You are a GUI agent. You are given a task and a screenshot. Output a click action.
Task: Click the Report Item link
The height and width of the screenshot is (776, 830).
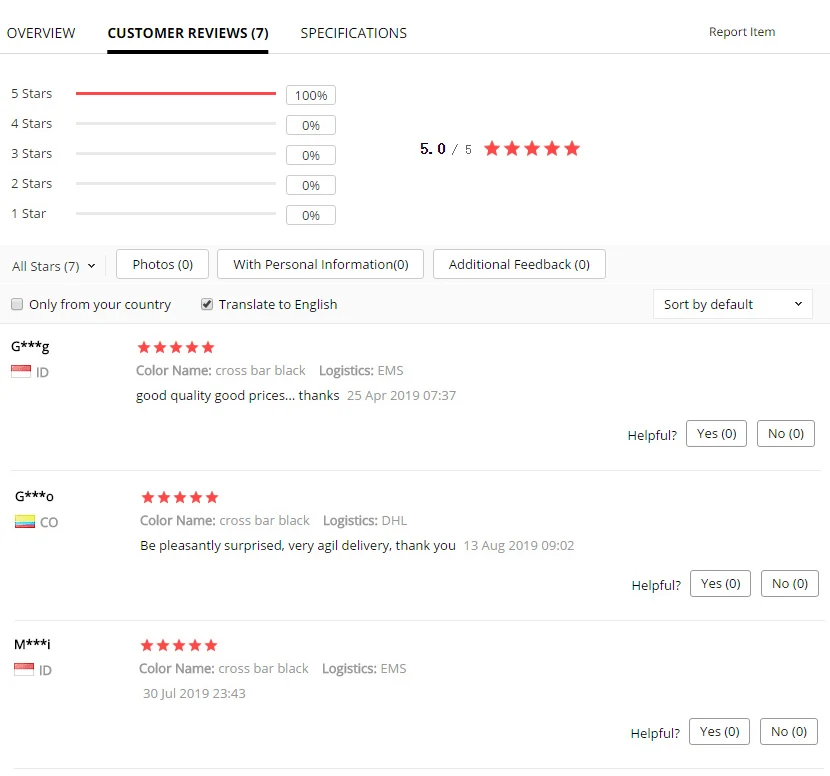[742, 32]
